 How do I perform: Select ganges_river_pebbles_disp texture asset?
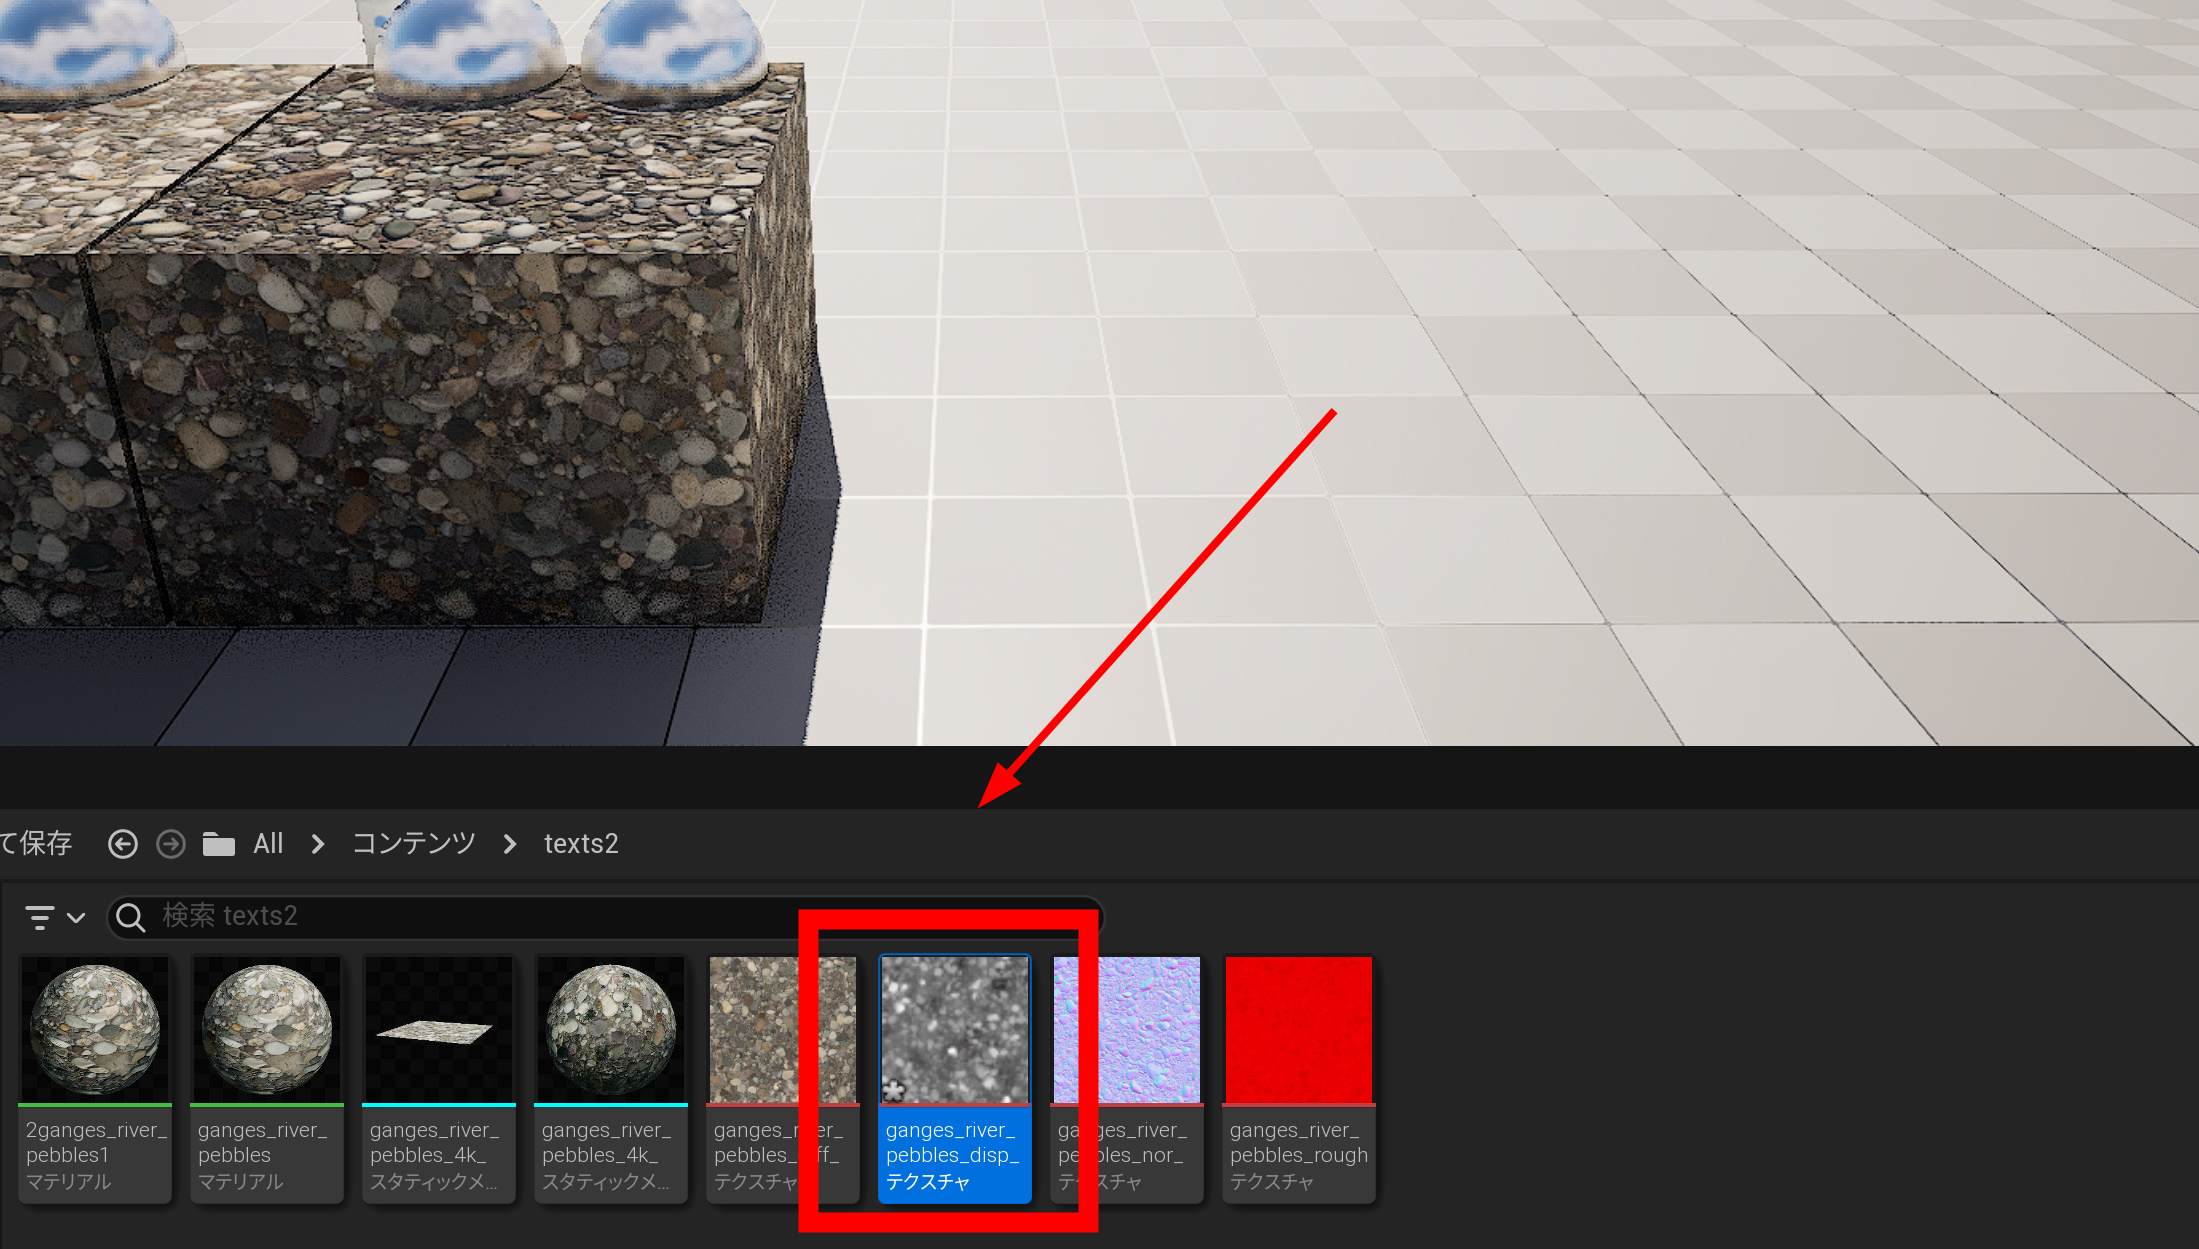point(955,1078)
